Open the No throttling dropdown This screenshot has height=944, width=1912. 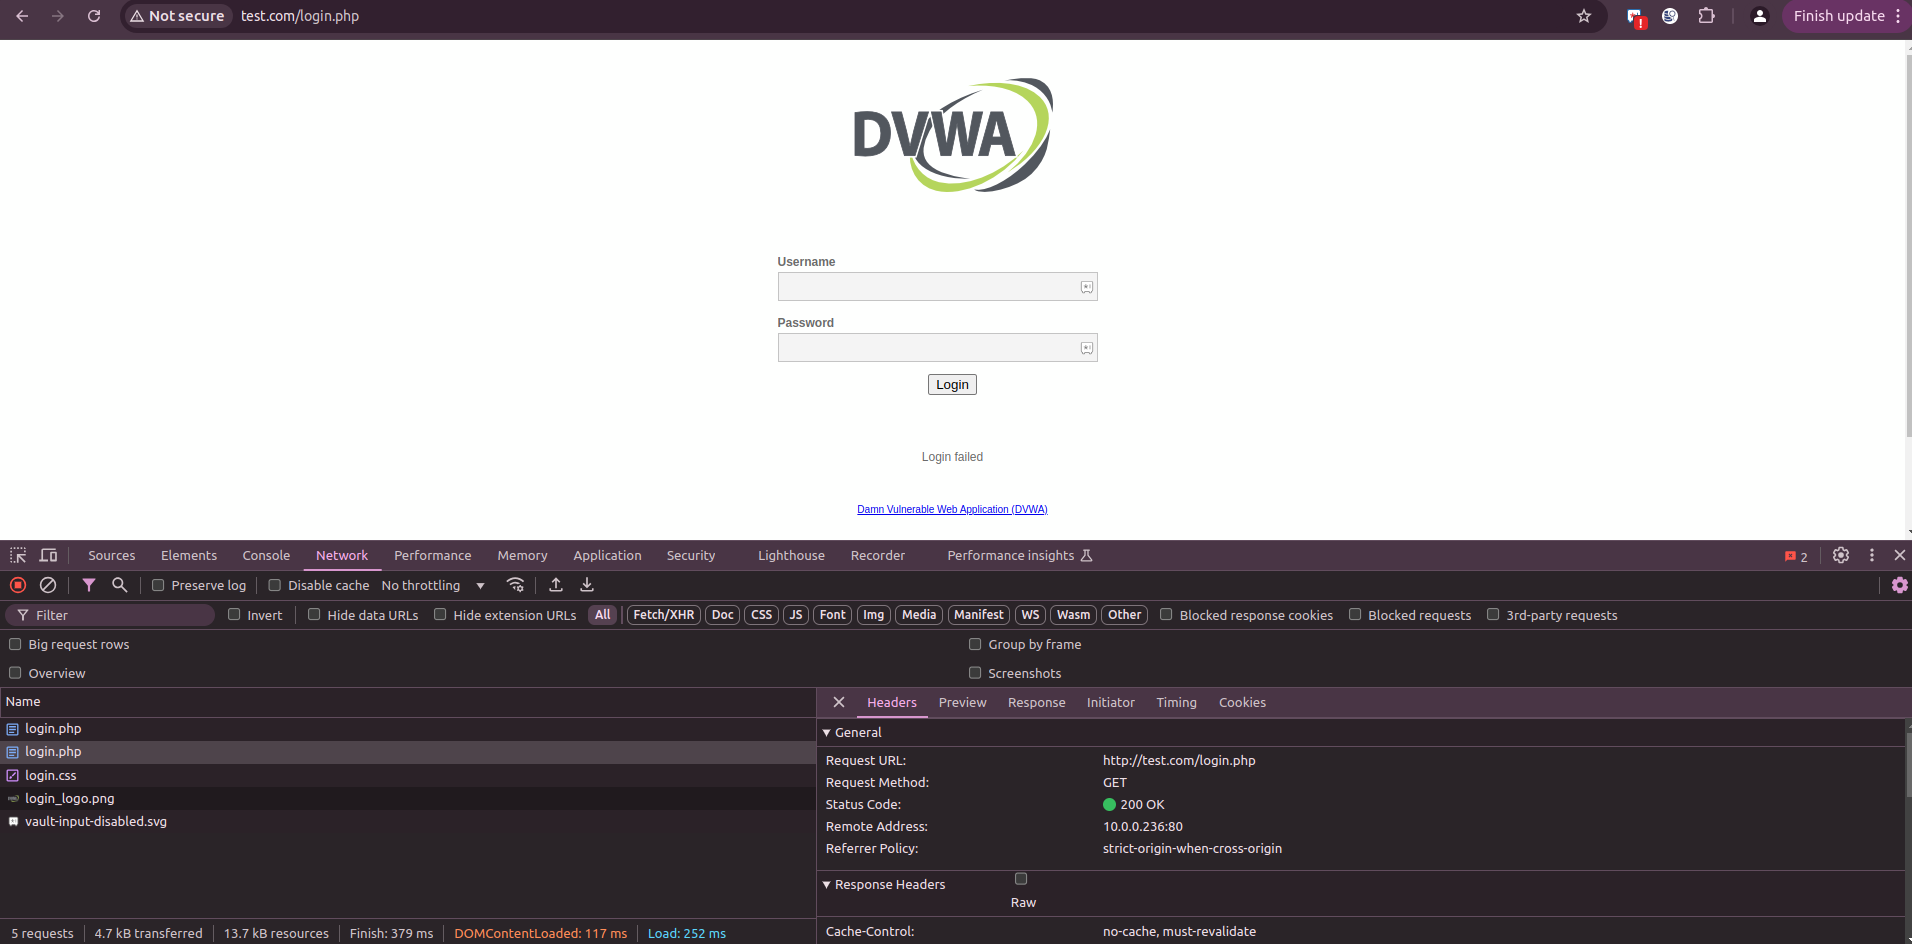[x=433, y=585]
